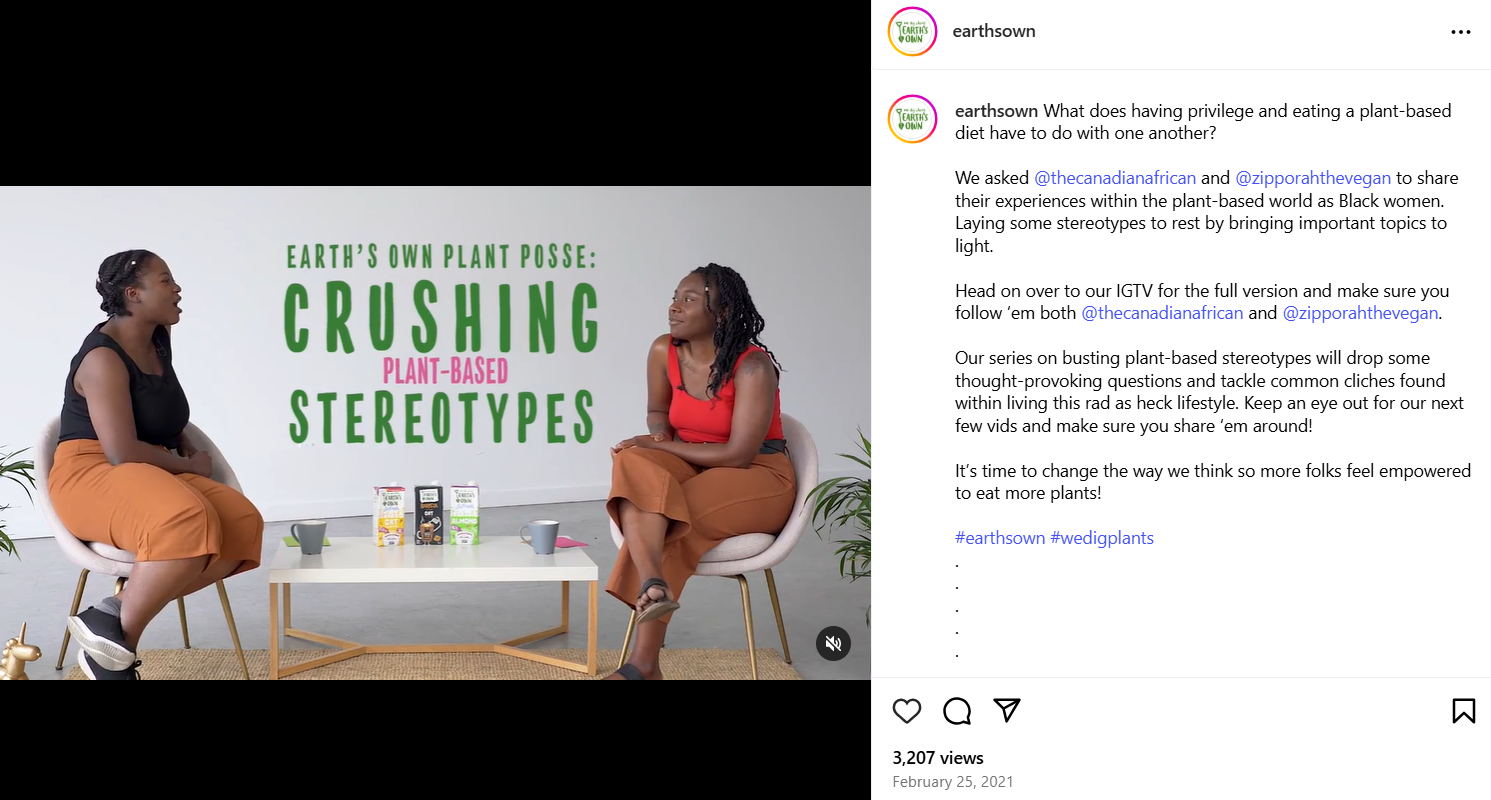Open the earthsown profile picture in header
Image resolution: width=1491 pixels, height=800 pixels.
click(x=912, y=31)
